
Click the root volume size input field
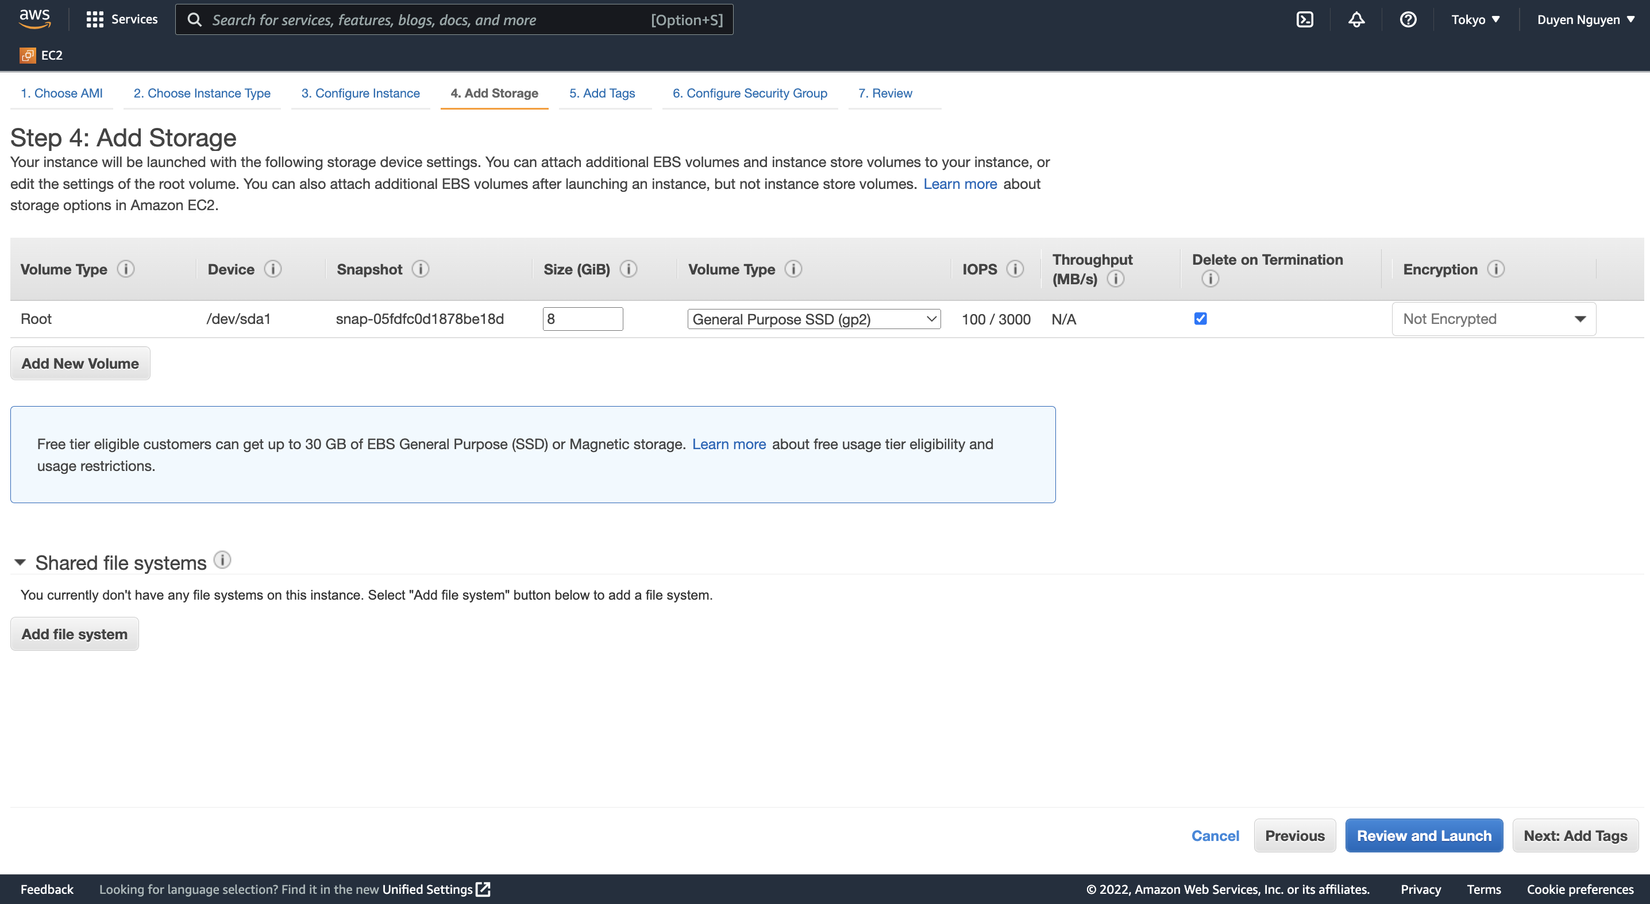coord(582,319)
